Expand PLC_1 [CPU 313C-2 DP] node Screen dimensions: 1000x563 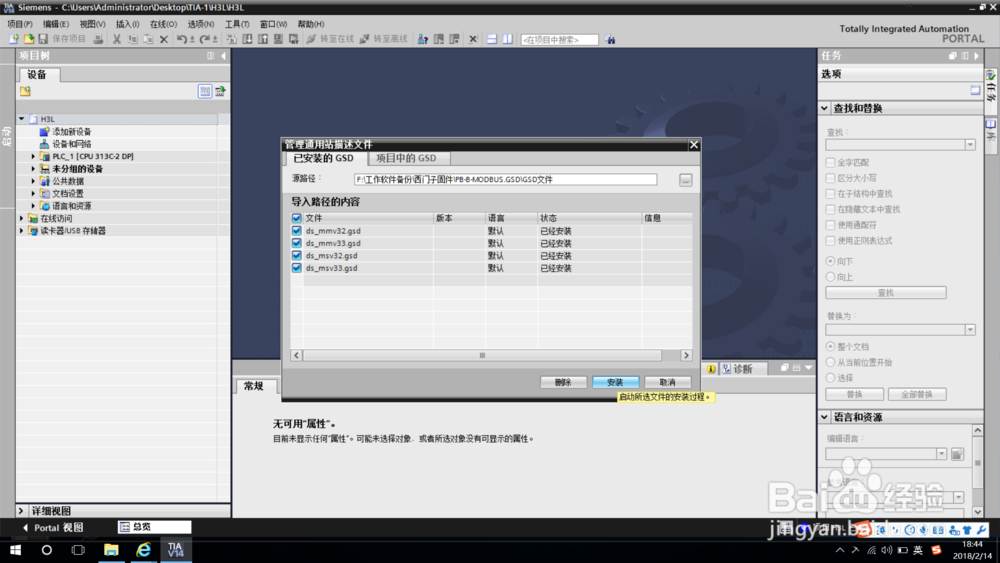point(33,156)
